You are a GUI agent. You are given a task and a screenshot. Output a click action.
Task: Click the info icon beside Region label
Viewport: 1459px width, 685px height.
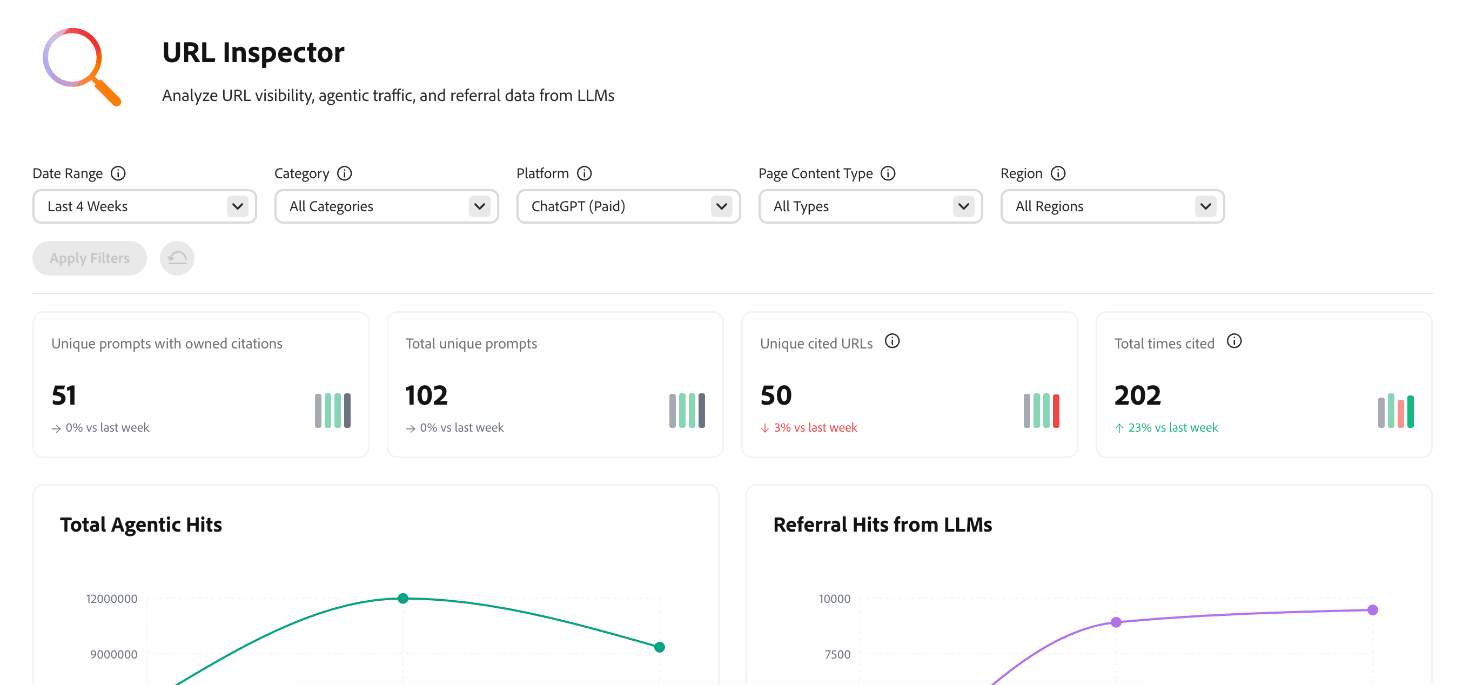pyautogui.click(x=1058, y=173)
